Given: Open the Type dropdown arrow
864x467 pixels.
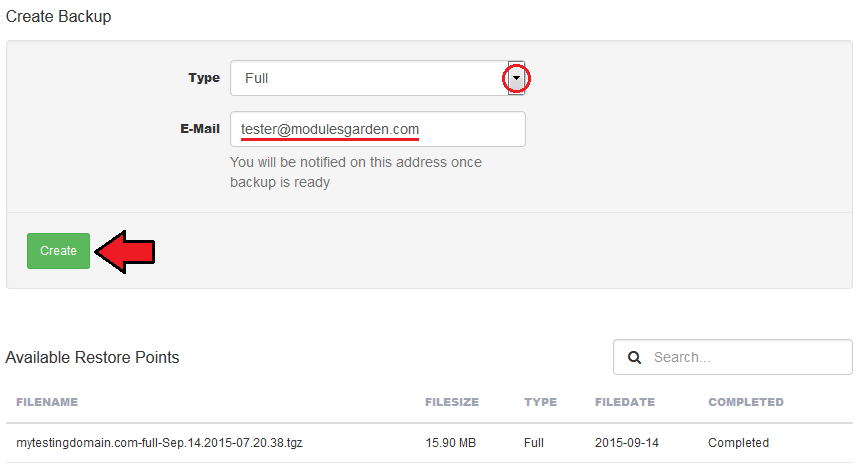Looking at the screenshot, I should click(516, 78).
